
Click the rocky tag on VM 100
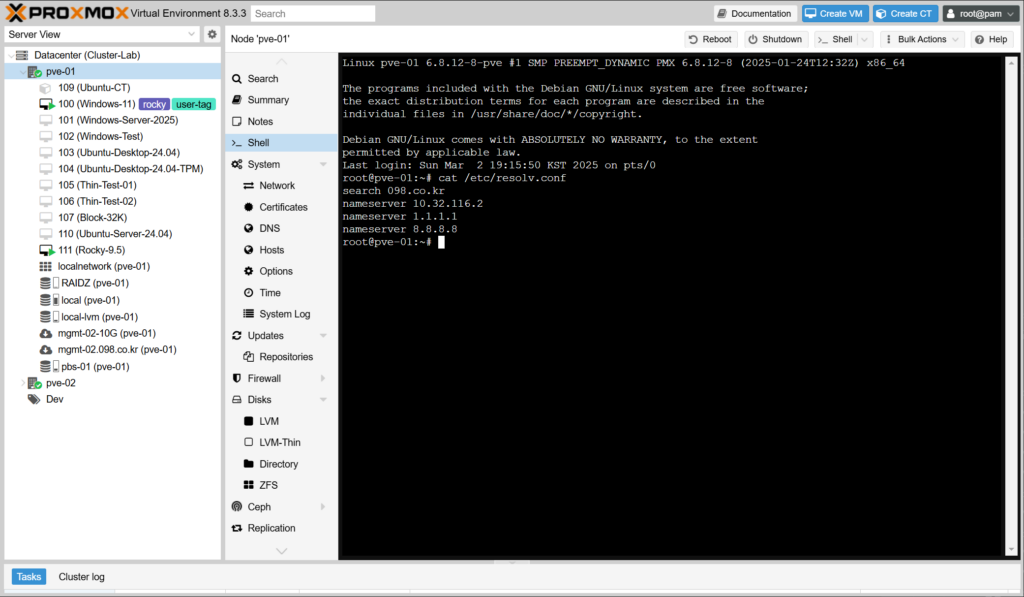tap(153, 104)
